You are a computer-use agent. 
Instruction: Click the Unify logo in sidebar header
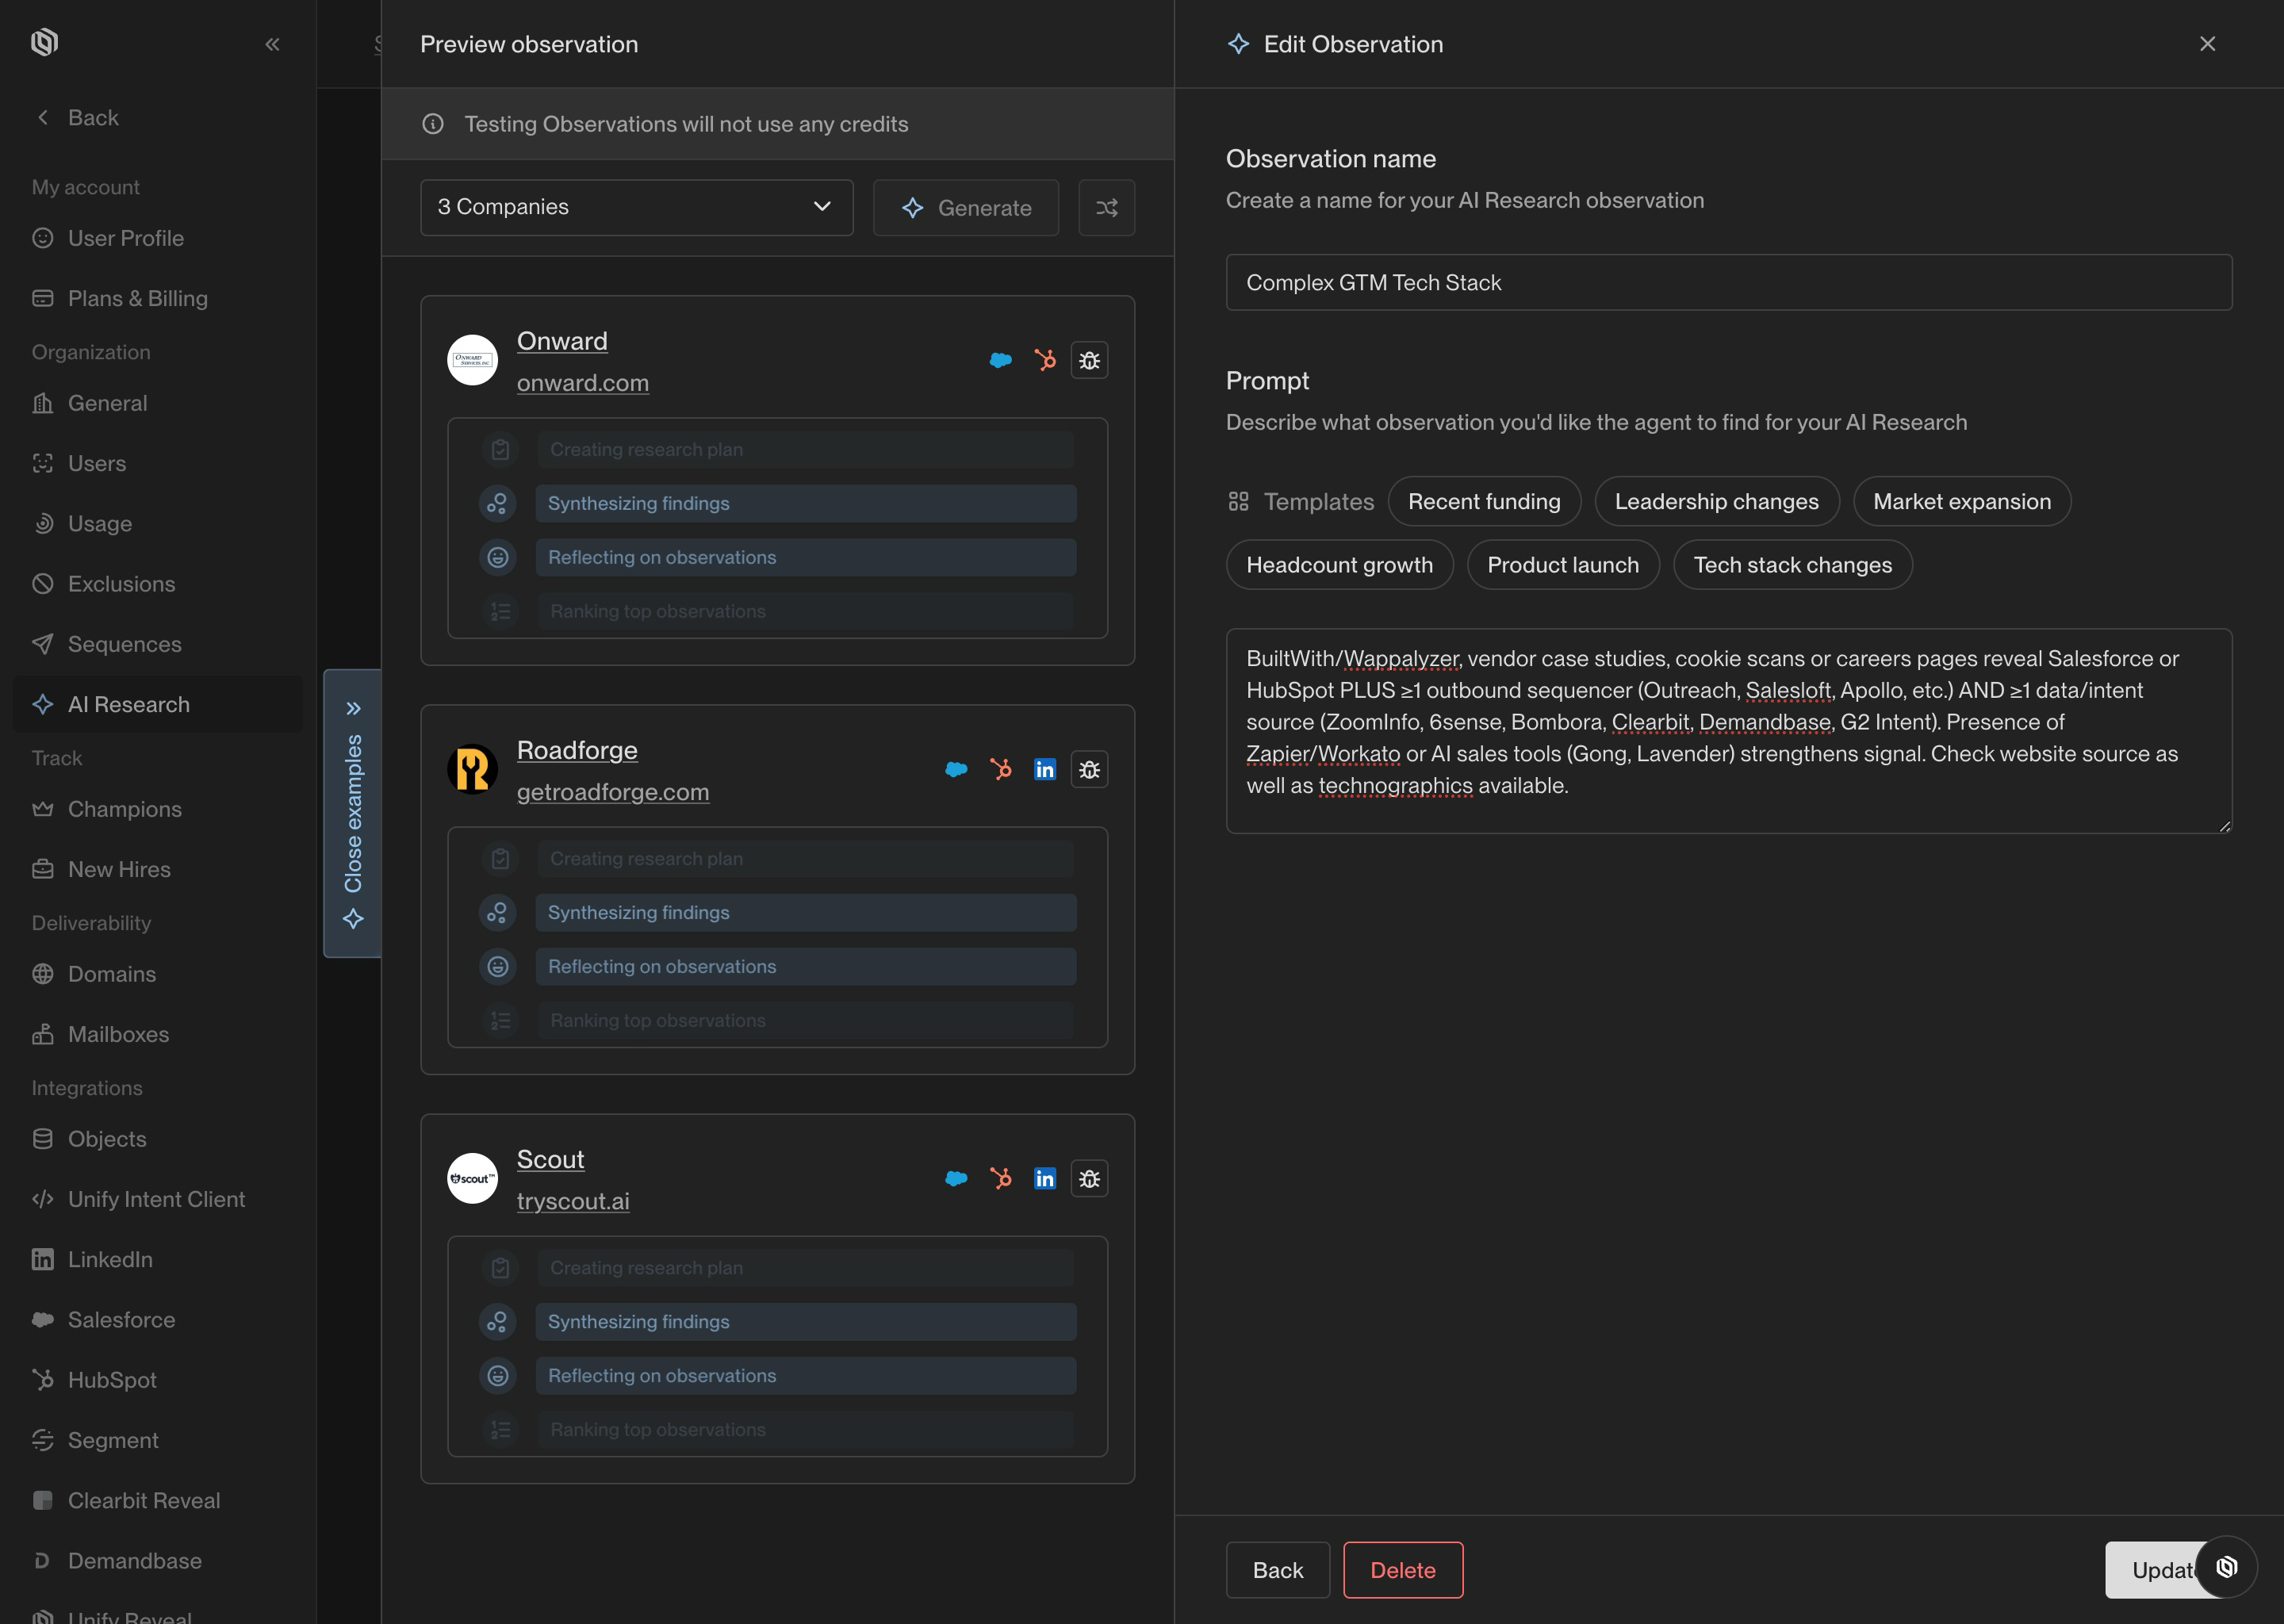click(x=44, y=42)
